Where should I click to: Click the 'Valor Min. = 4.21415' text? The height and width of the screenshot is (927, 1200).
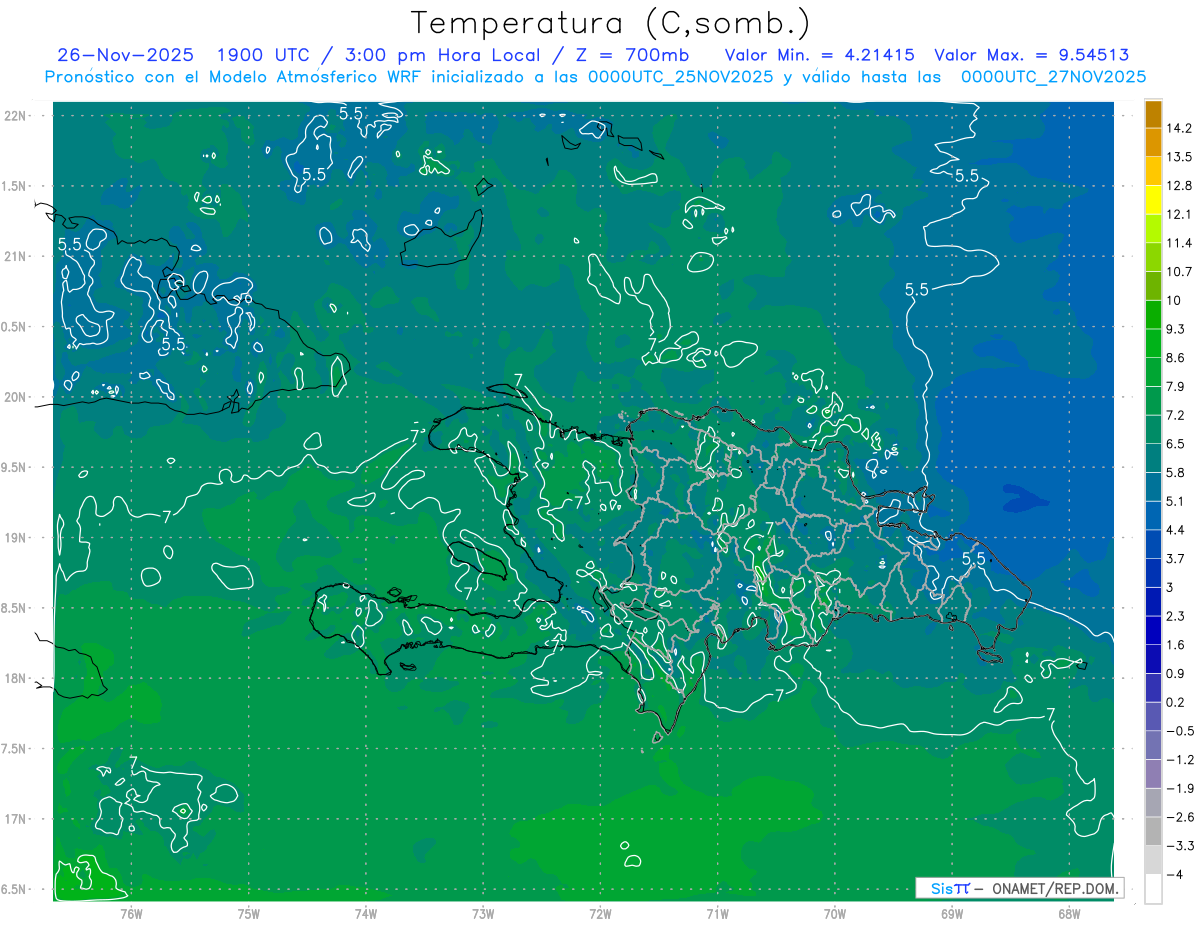820,55
